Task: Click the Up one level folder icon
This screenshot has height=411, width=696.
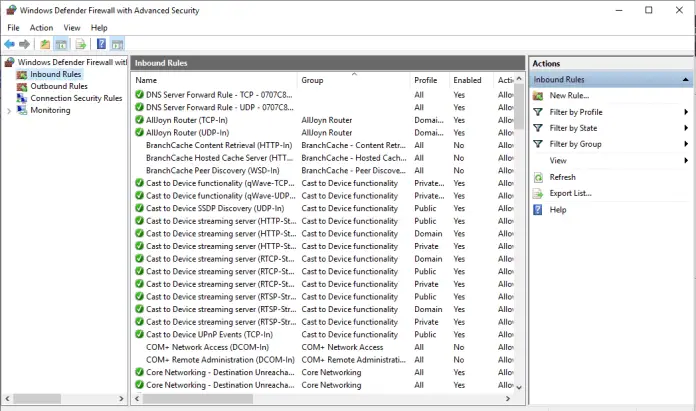Action: point(45,44)
